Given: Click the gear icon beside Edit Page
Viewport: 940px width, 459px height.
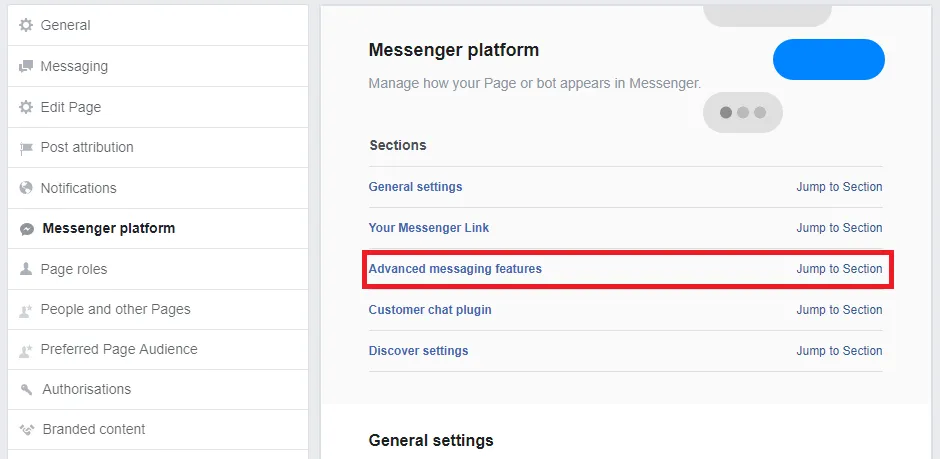Looking at the screenshot, I should click(x=26, y=107).
